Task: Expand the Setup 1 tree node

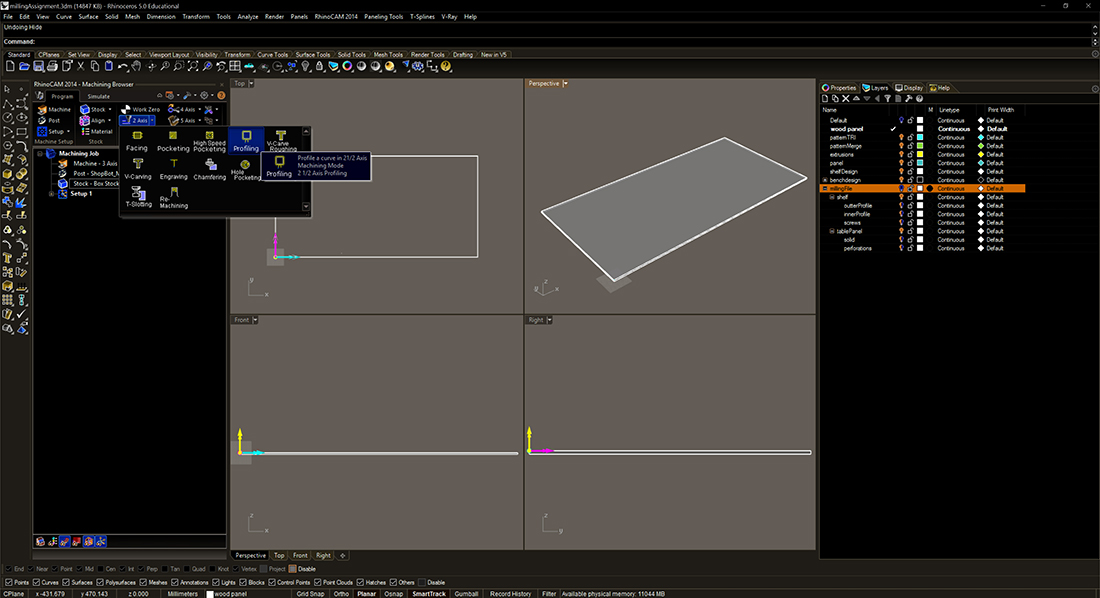Action: (51, 194)
